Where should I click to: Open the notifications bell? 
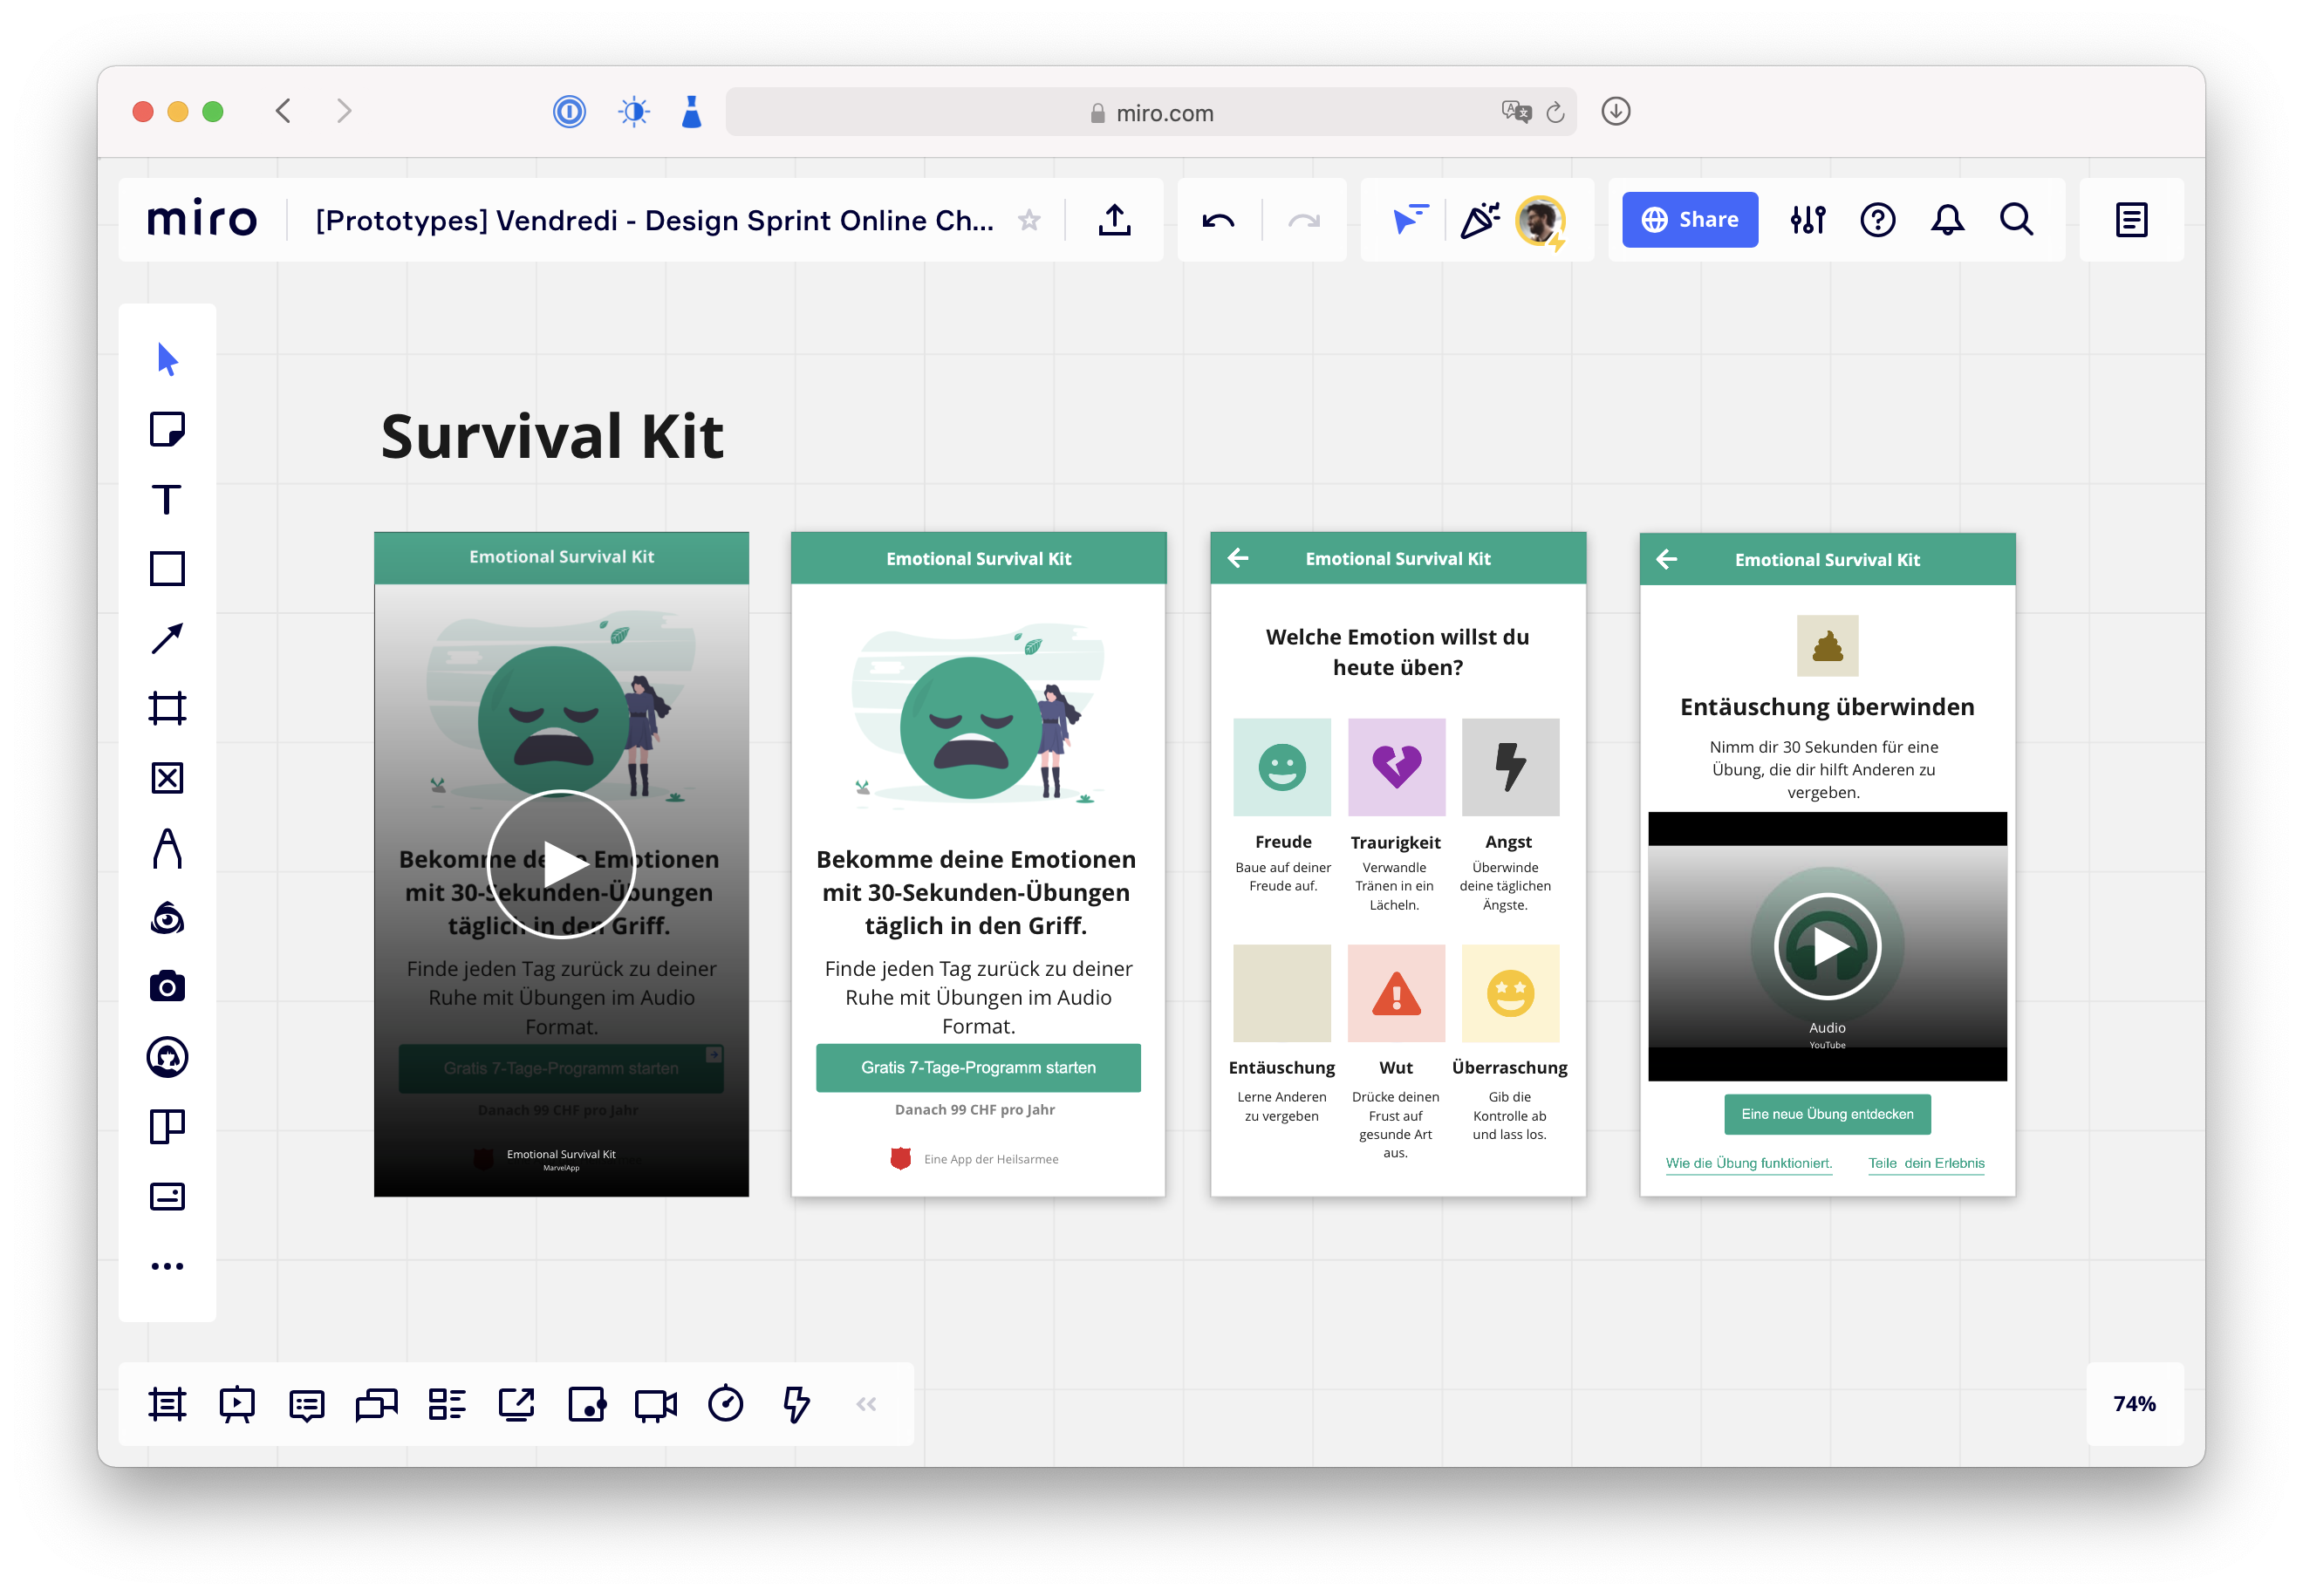tap(1949, 220)
